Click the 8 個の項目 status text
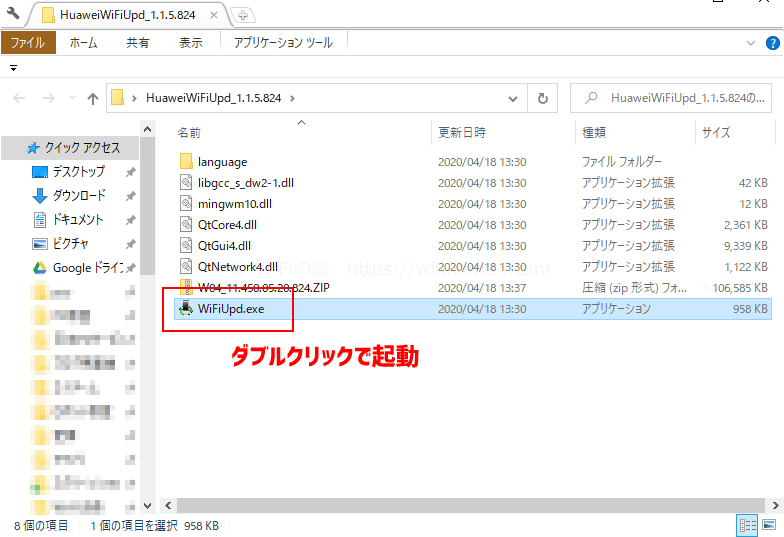Screen dimensions: 784x537 coord(41,526)
